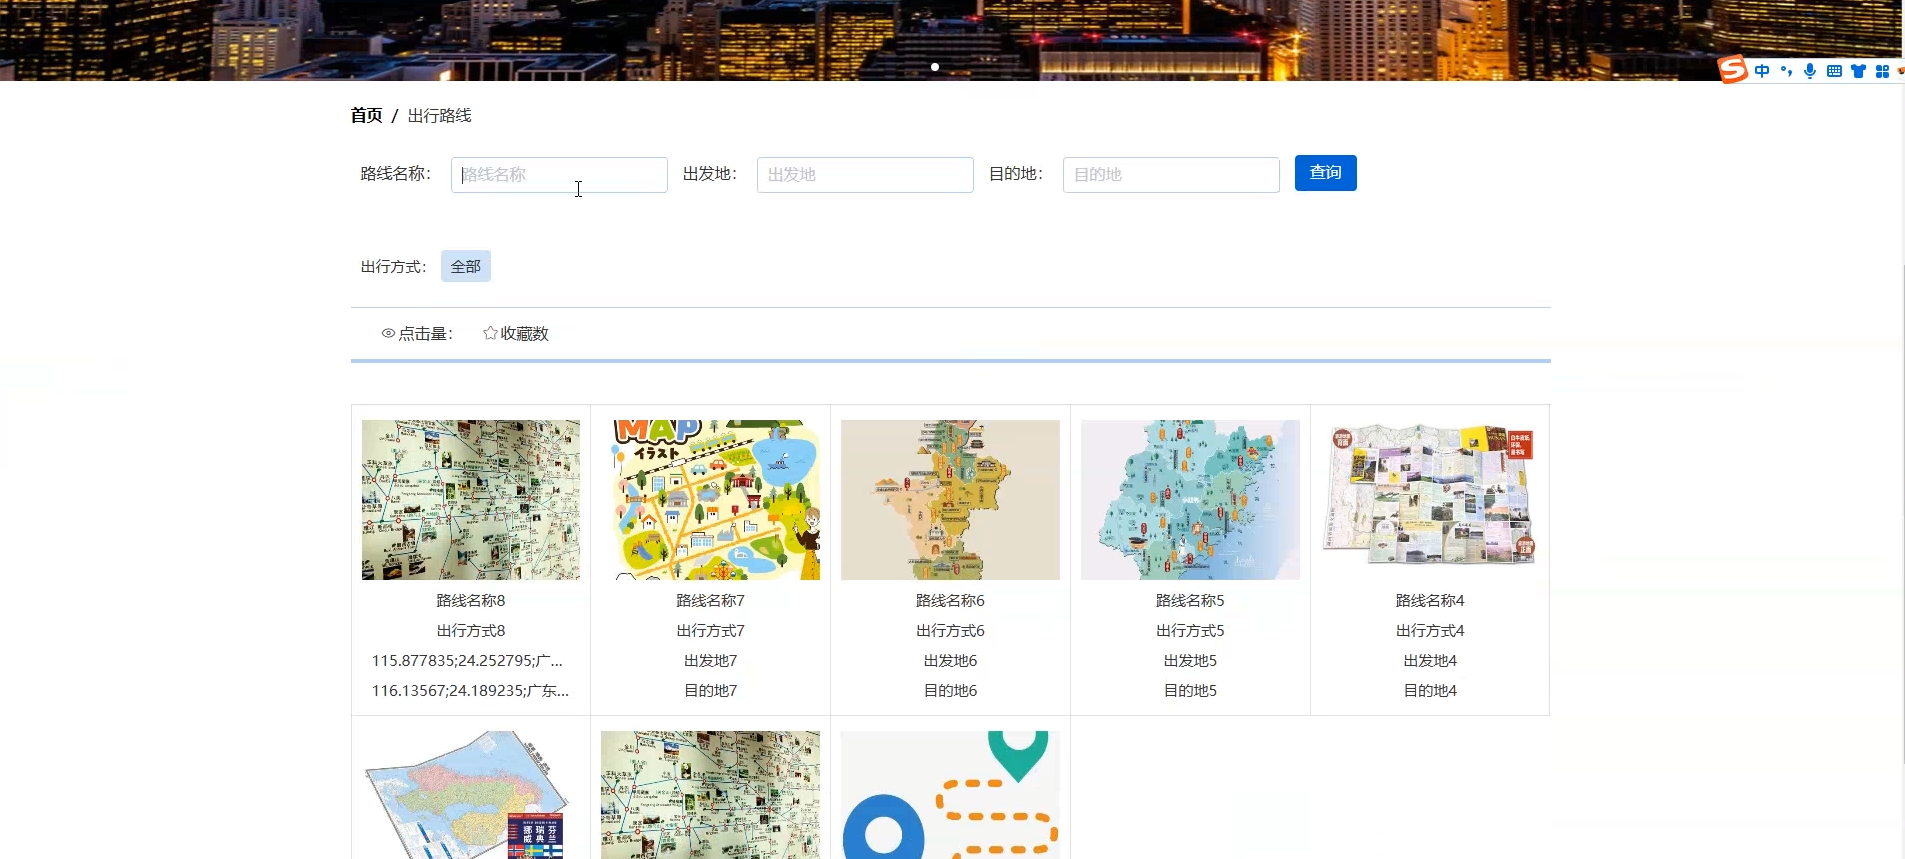Open the 路线名称6 map thumbnail

click(950, 500)
